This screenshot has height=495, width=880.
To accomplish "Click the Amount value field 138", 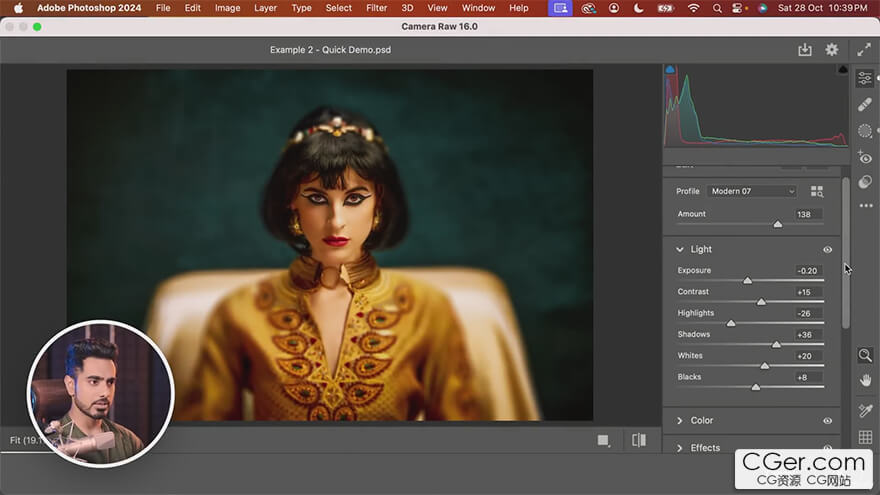I will click(808, 214).
